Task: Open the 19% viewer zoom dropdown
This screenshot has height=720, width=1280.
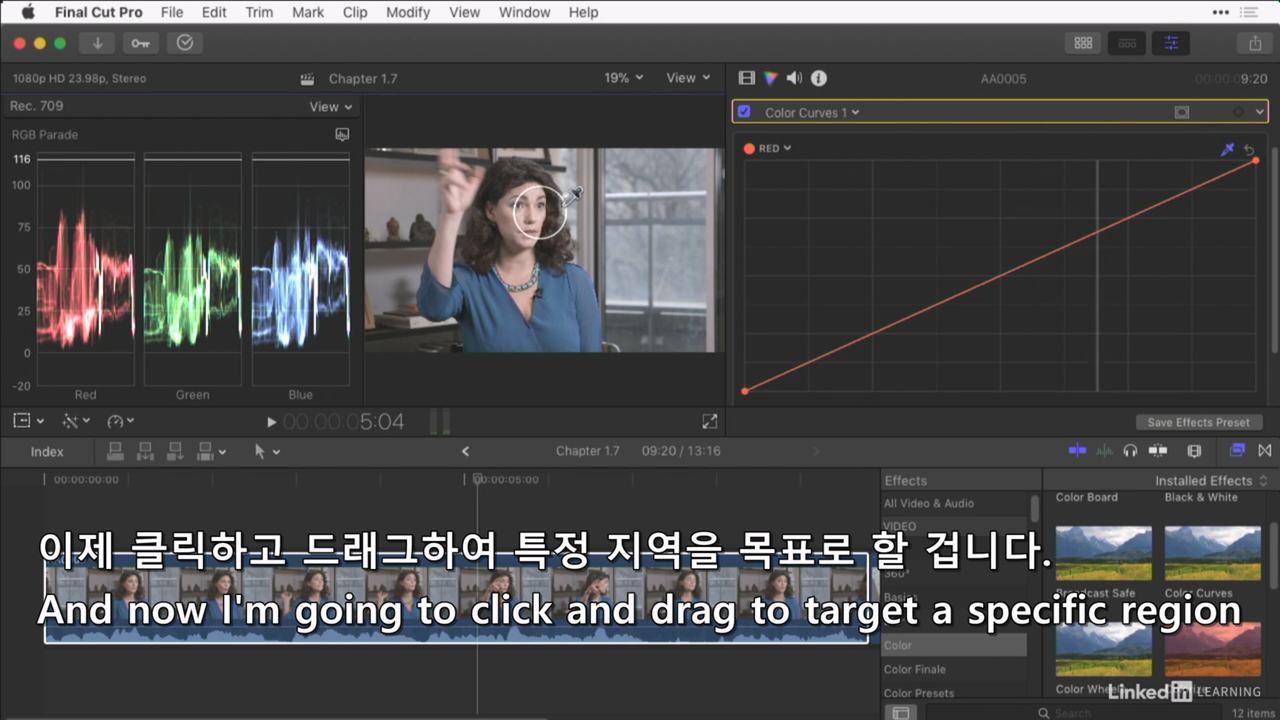Action: pos(624,78)
